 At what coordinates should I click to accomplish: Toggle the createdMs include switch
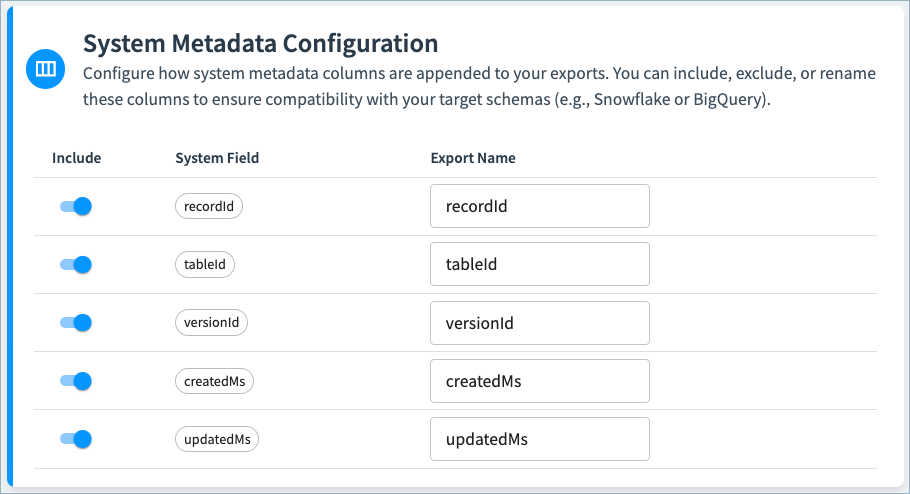(x=76, y=381)
